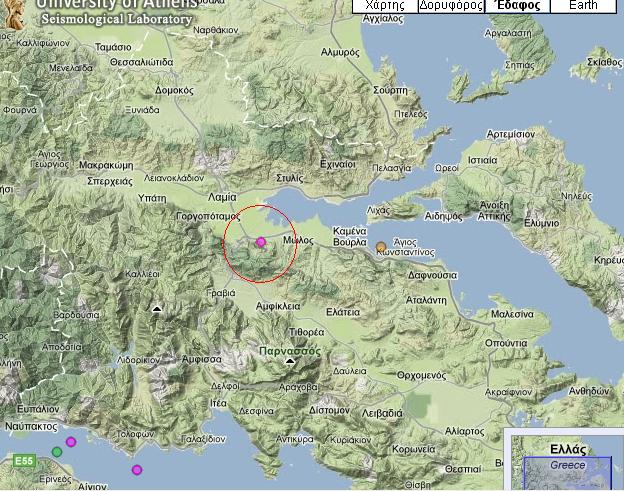Click the Σκίαθος island label
This screenshot has width=624, height=491.
coord(605,62)
